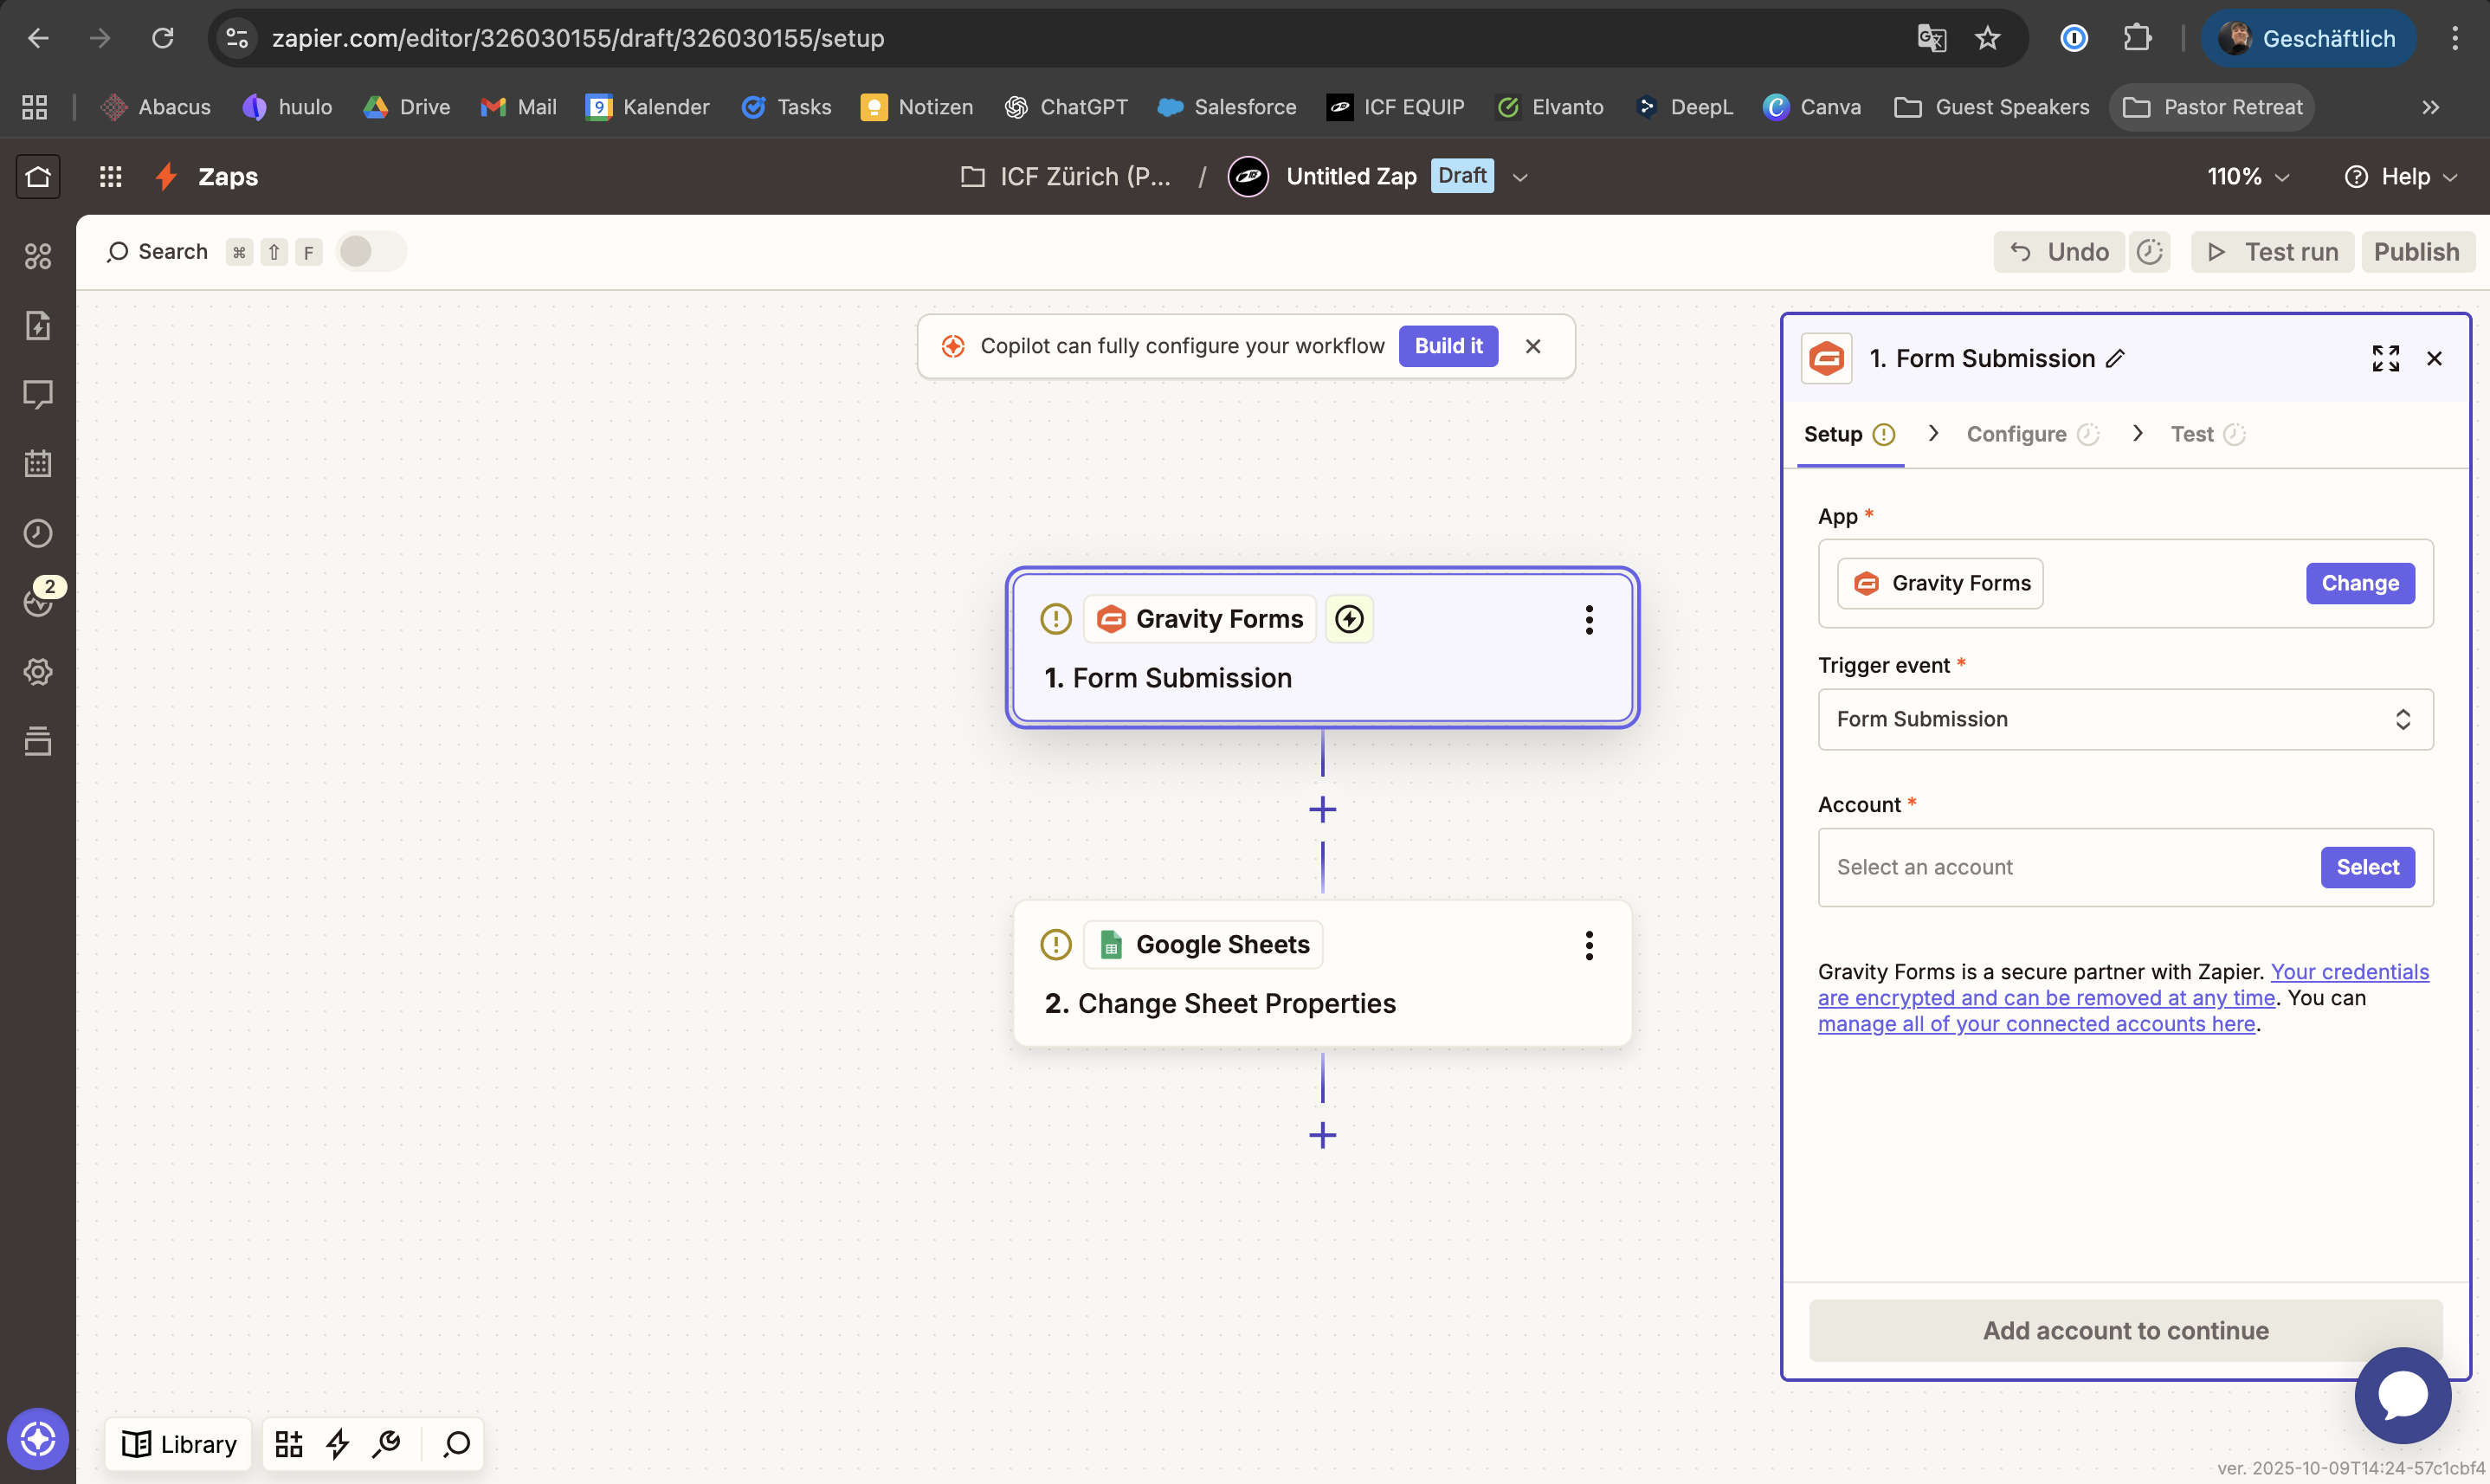
Task: Open the apps grid icon next to Zaps
Action: click(x=110, y=177)
